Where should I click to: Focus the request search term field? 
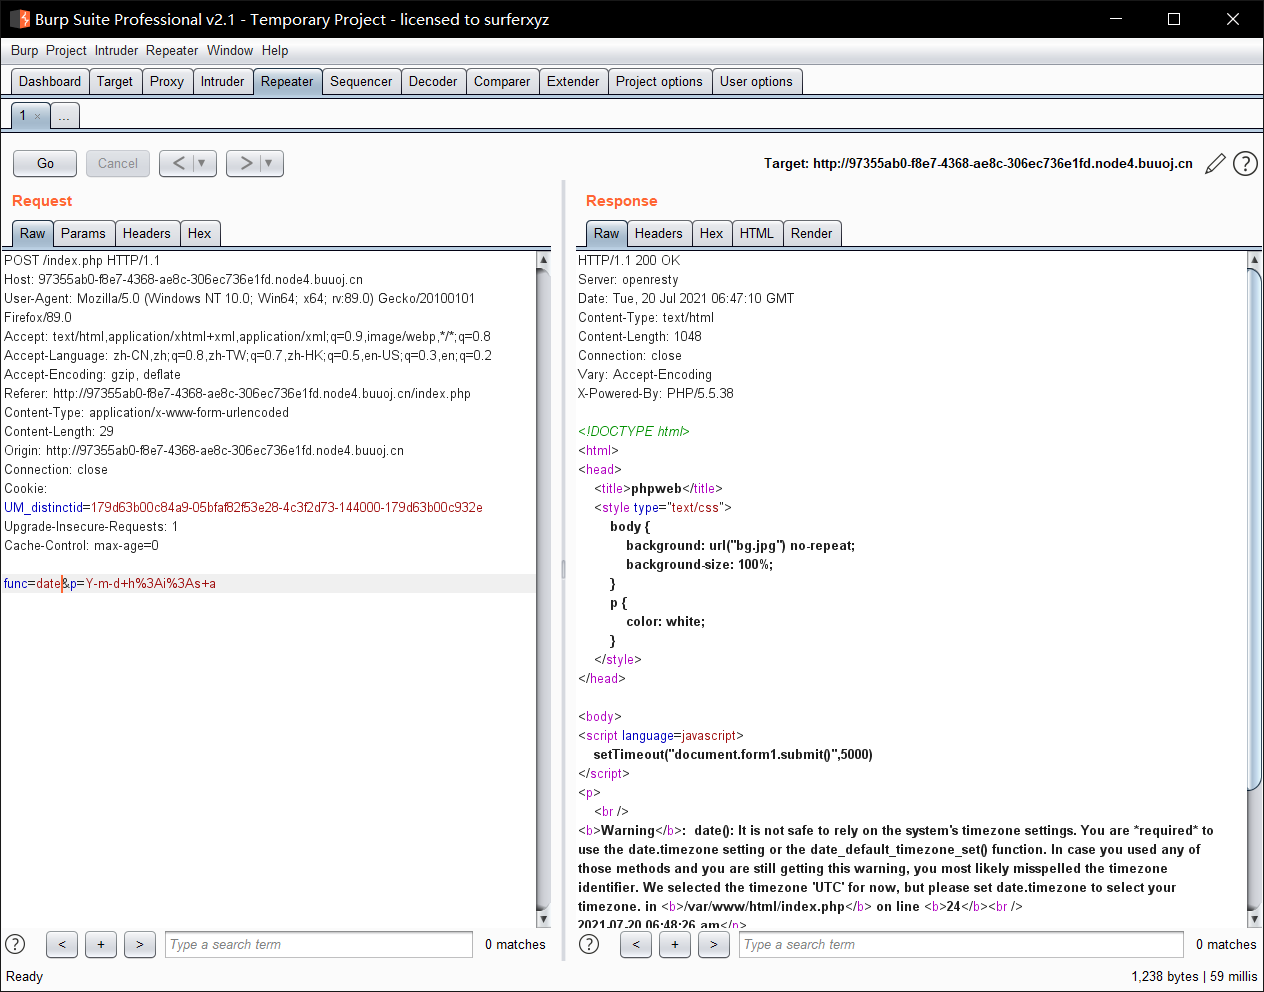tap(319, 944)
